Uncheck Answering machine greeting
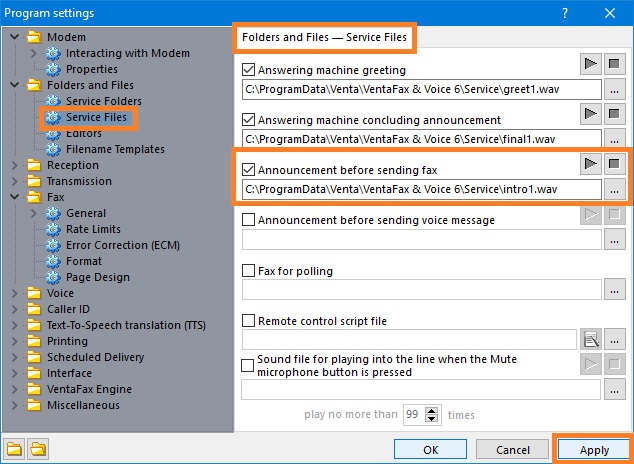This screenshot has height=464, width=634. [248, 70]
